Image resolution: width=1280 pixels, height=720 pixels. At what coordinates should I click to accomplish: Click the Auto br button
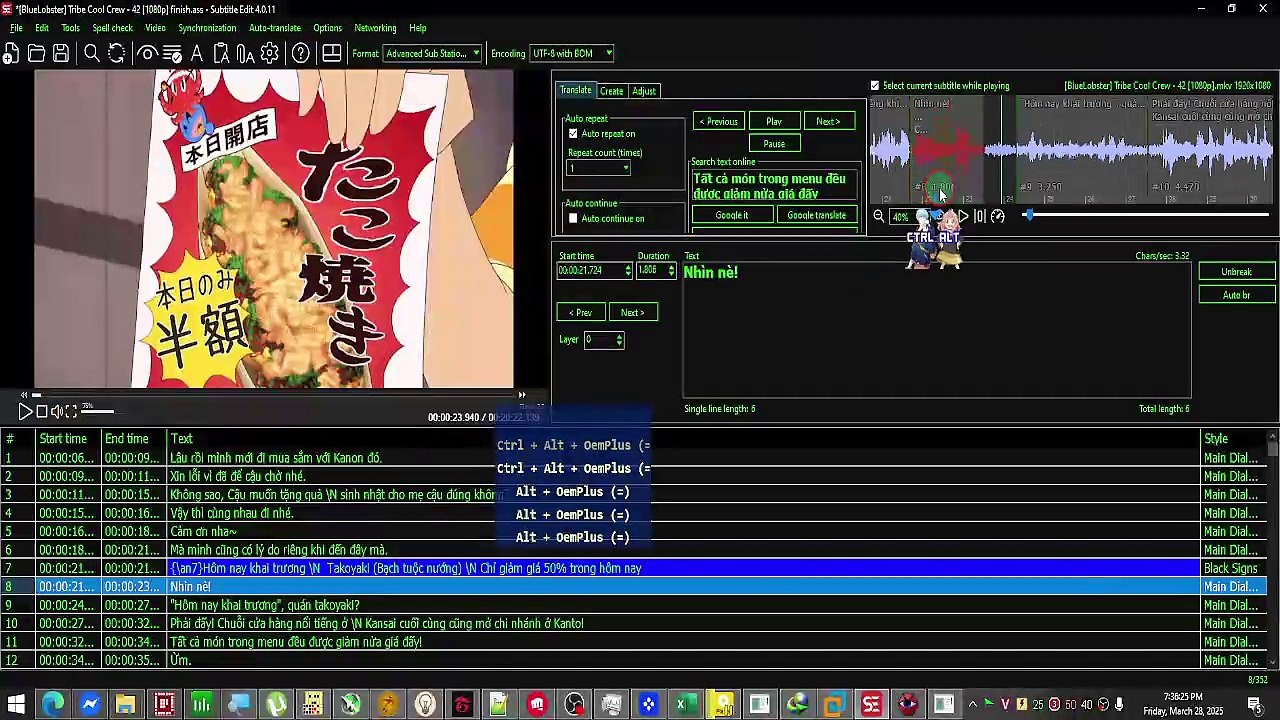pyautogui.click(x=1236, y=295)
